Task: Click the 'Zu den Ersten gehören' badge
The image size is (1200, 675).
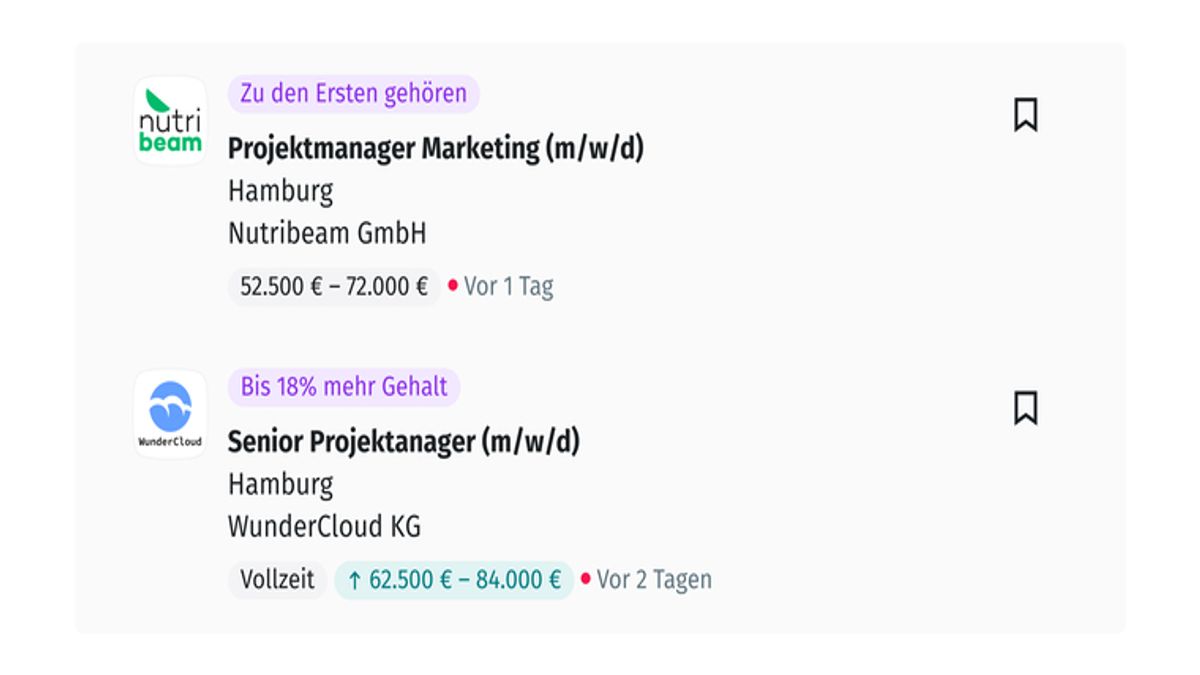Action: (353, 94)
